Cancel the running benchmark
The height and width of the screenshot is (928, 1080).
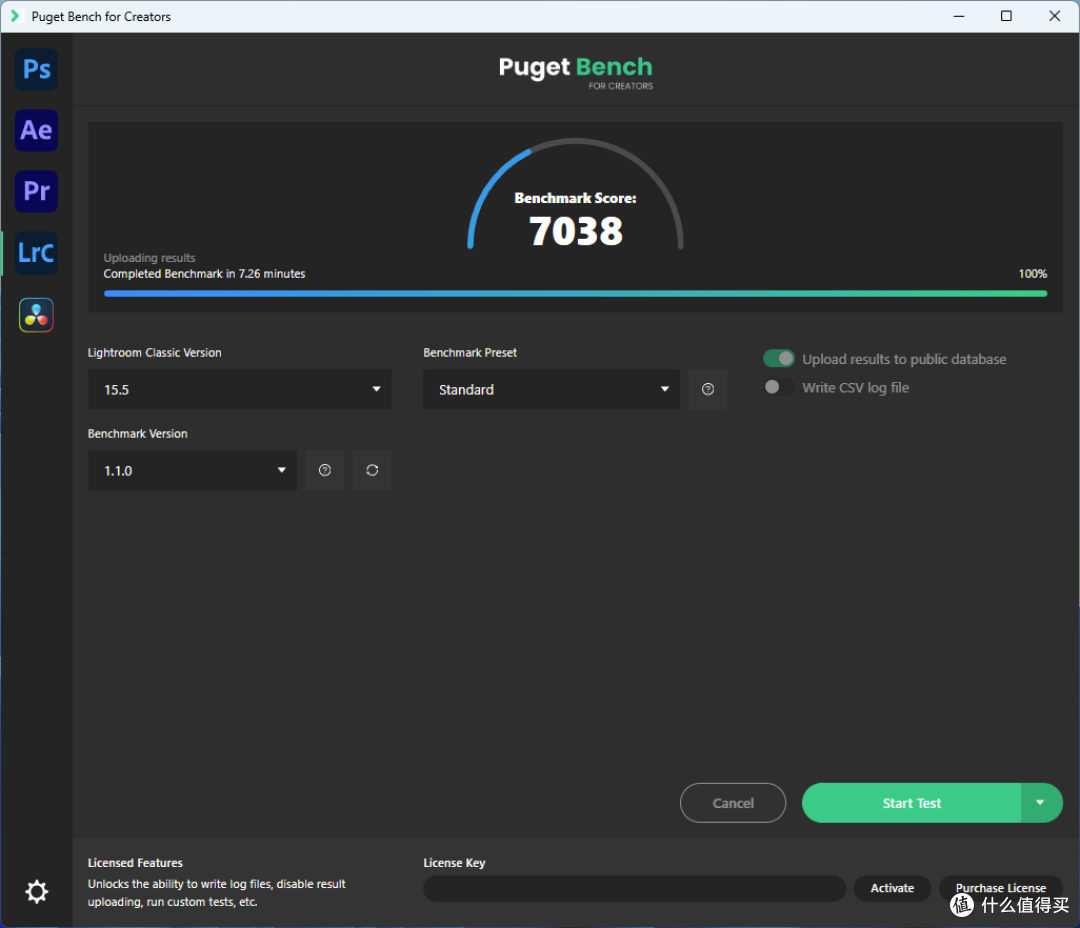pos(733,803)
